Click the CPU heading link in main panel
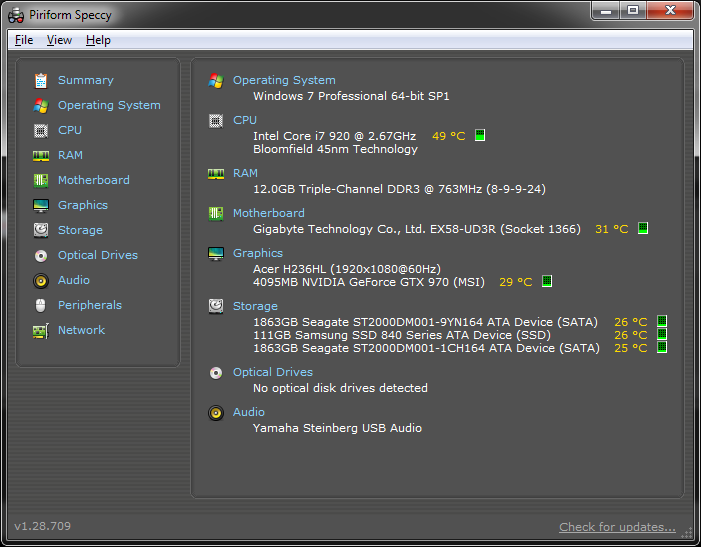The image size is (701, 547). click(x=245, y=121)
